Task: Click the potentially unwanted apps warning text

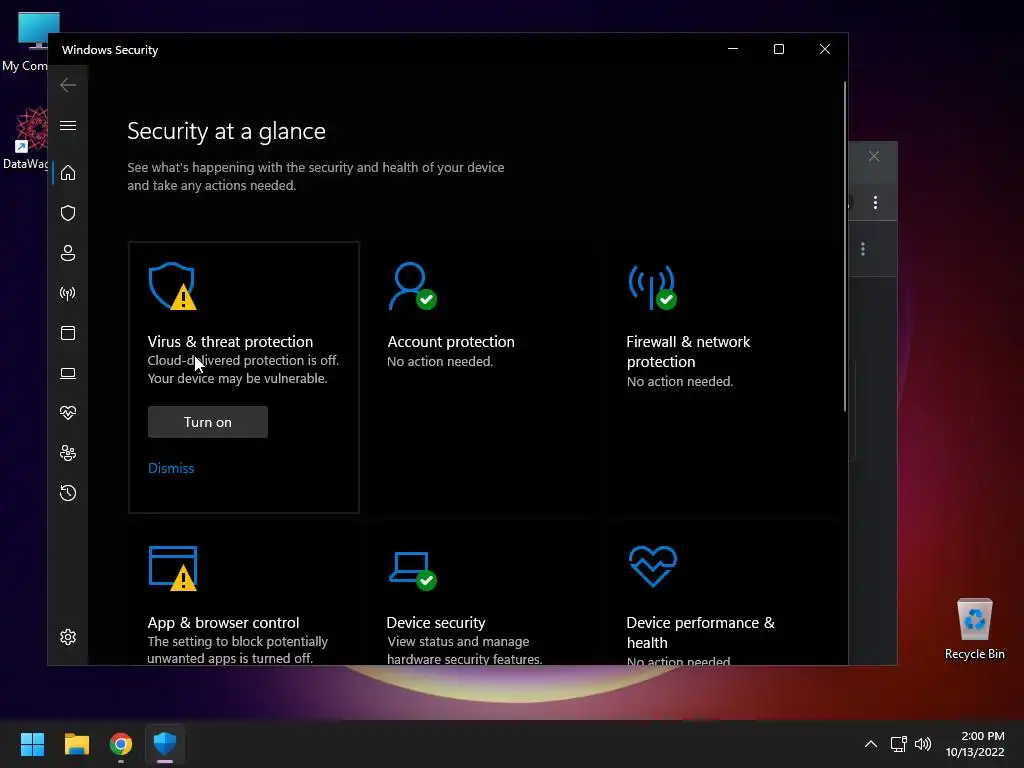Action: pyautogui.click(x=238, y=650)
